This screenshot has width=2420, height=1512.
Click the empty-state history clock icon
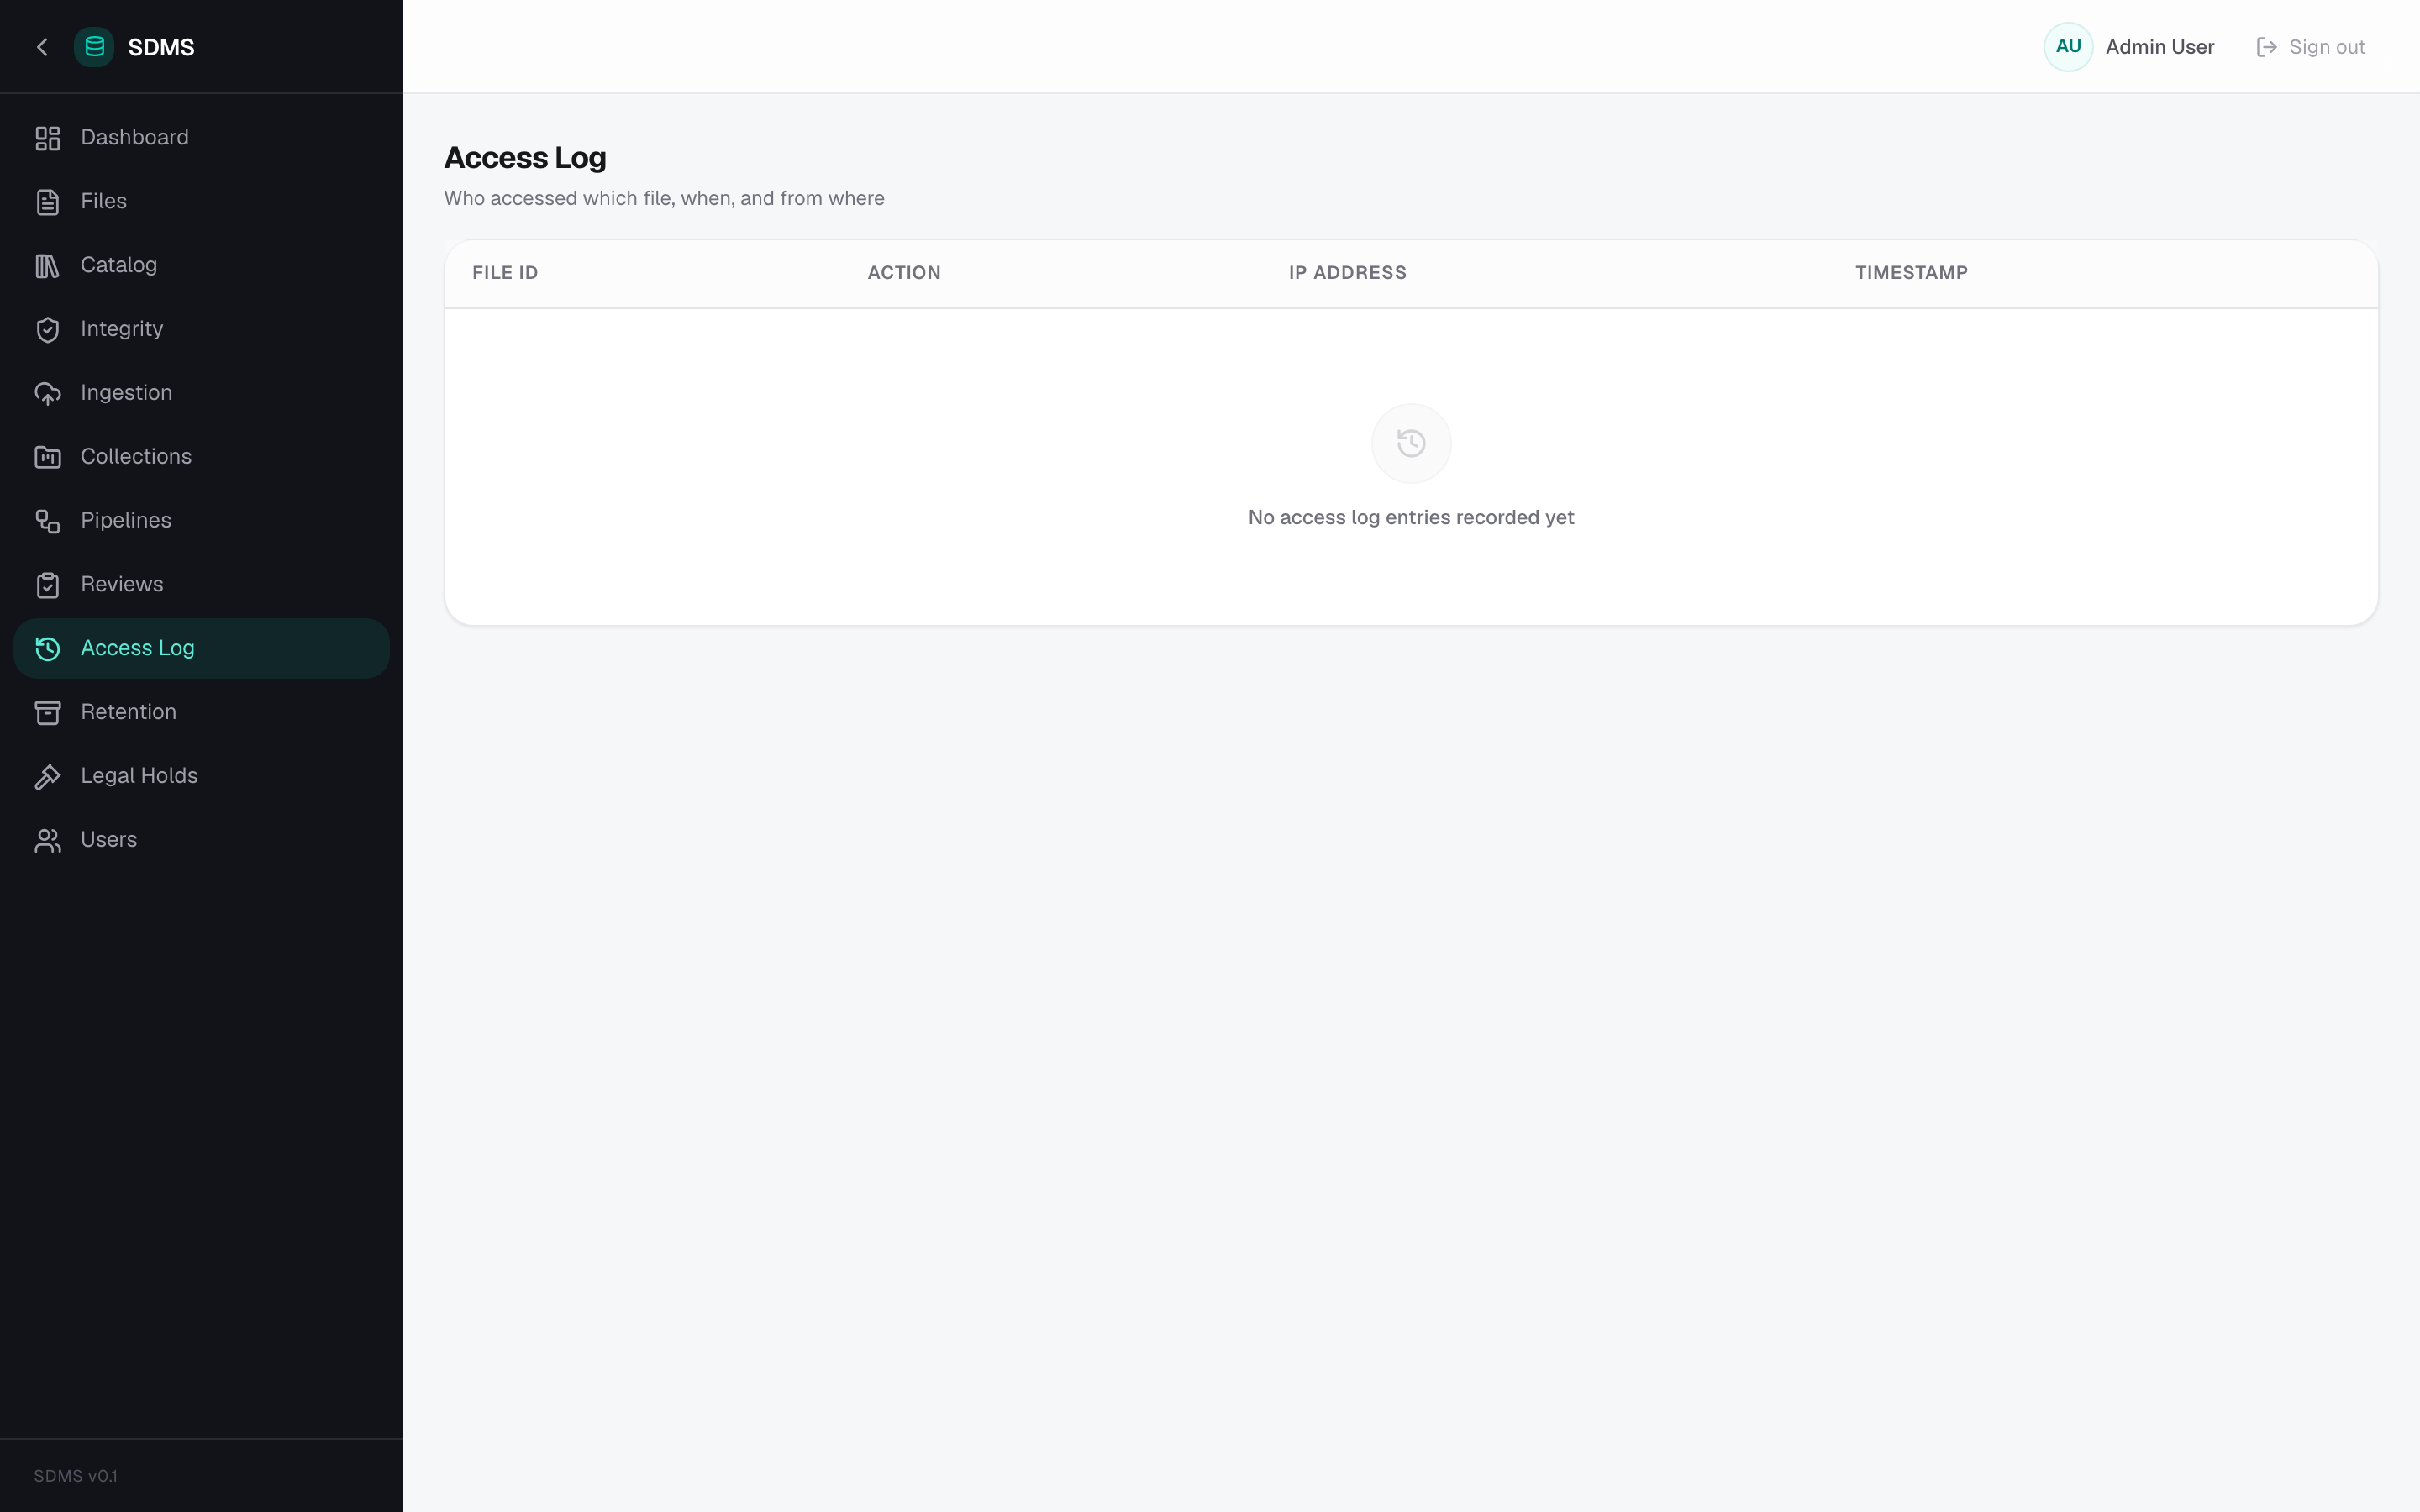tap(1411, 443)
